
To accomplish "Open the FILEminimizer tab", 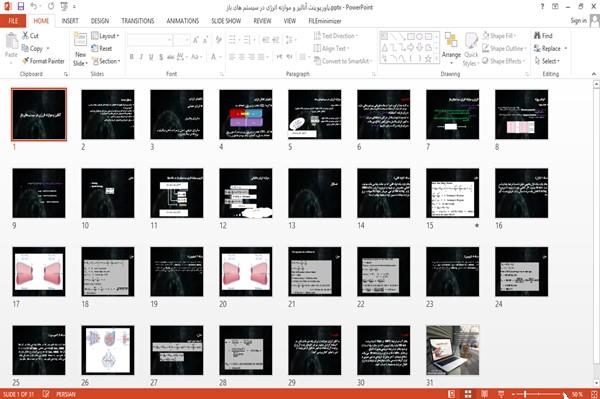I will click(324, 21).
